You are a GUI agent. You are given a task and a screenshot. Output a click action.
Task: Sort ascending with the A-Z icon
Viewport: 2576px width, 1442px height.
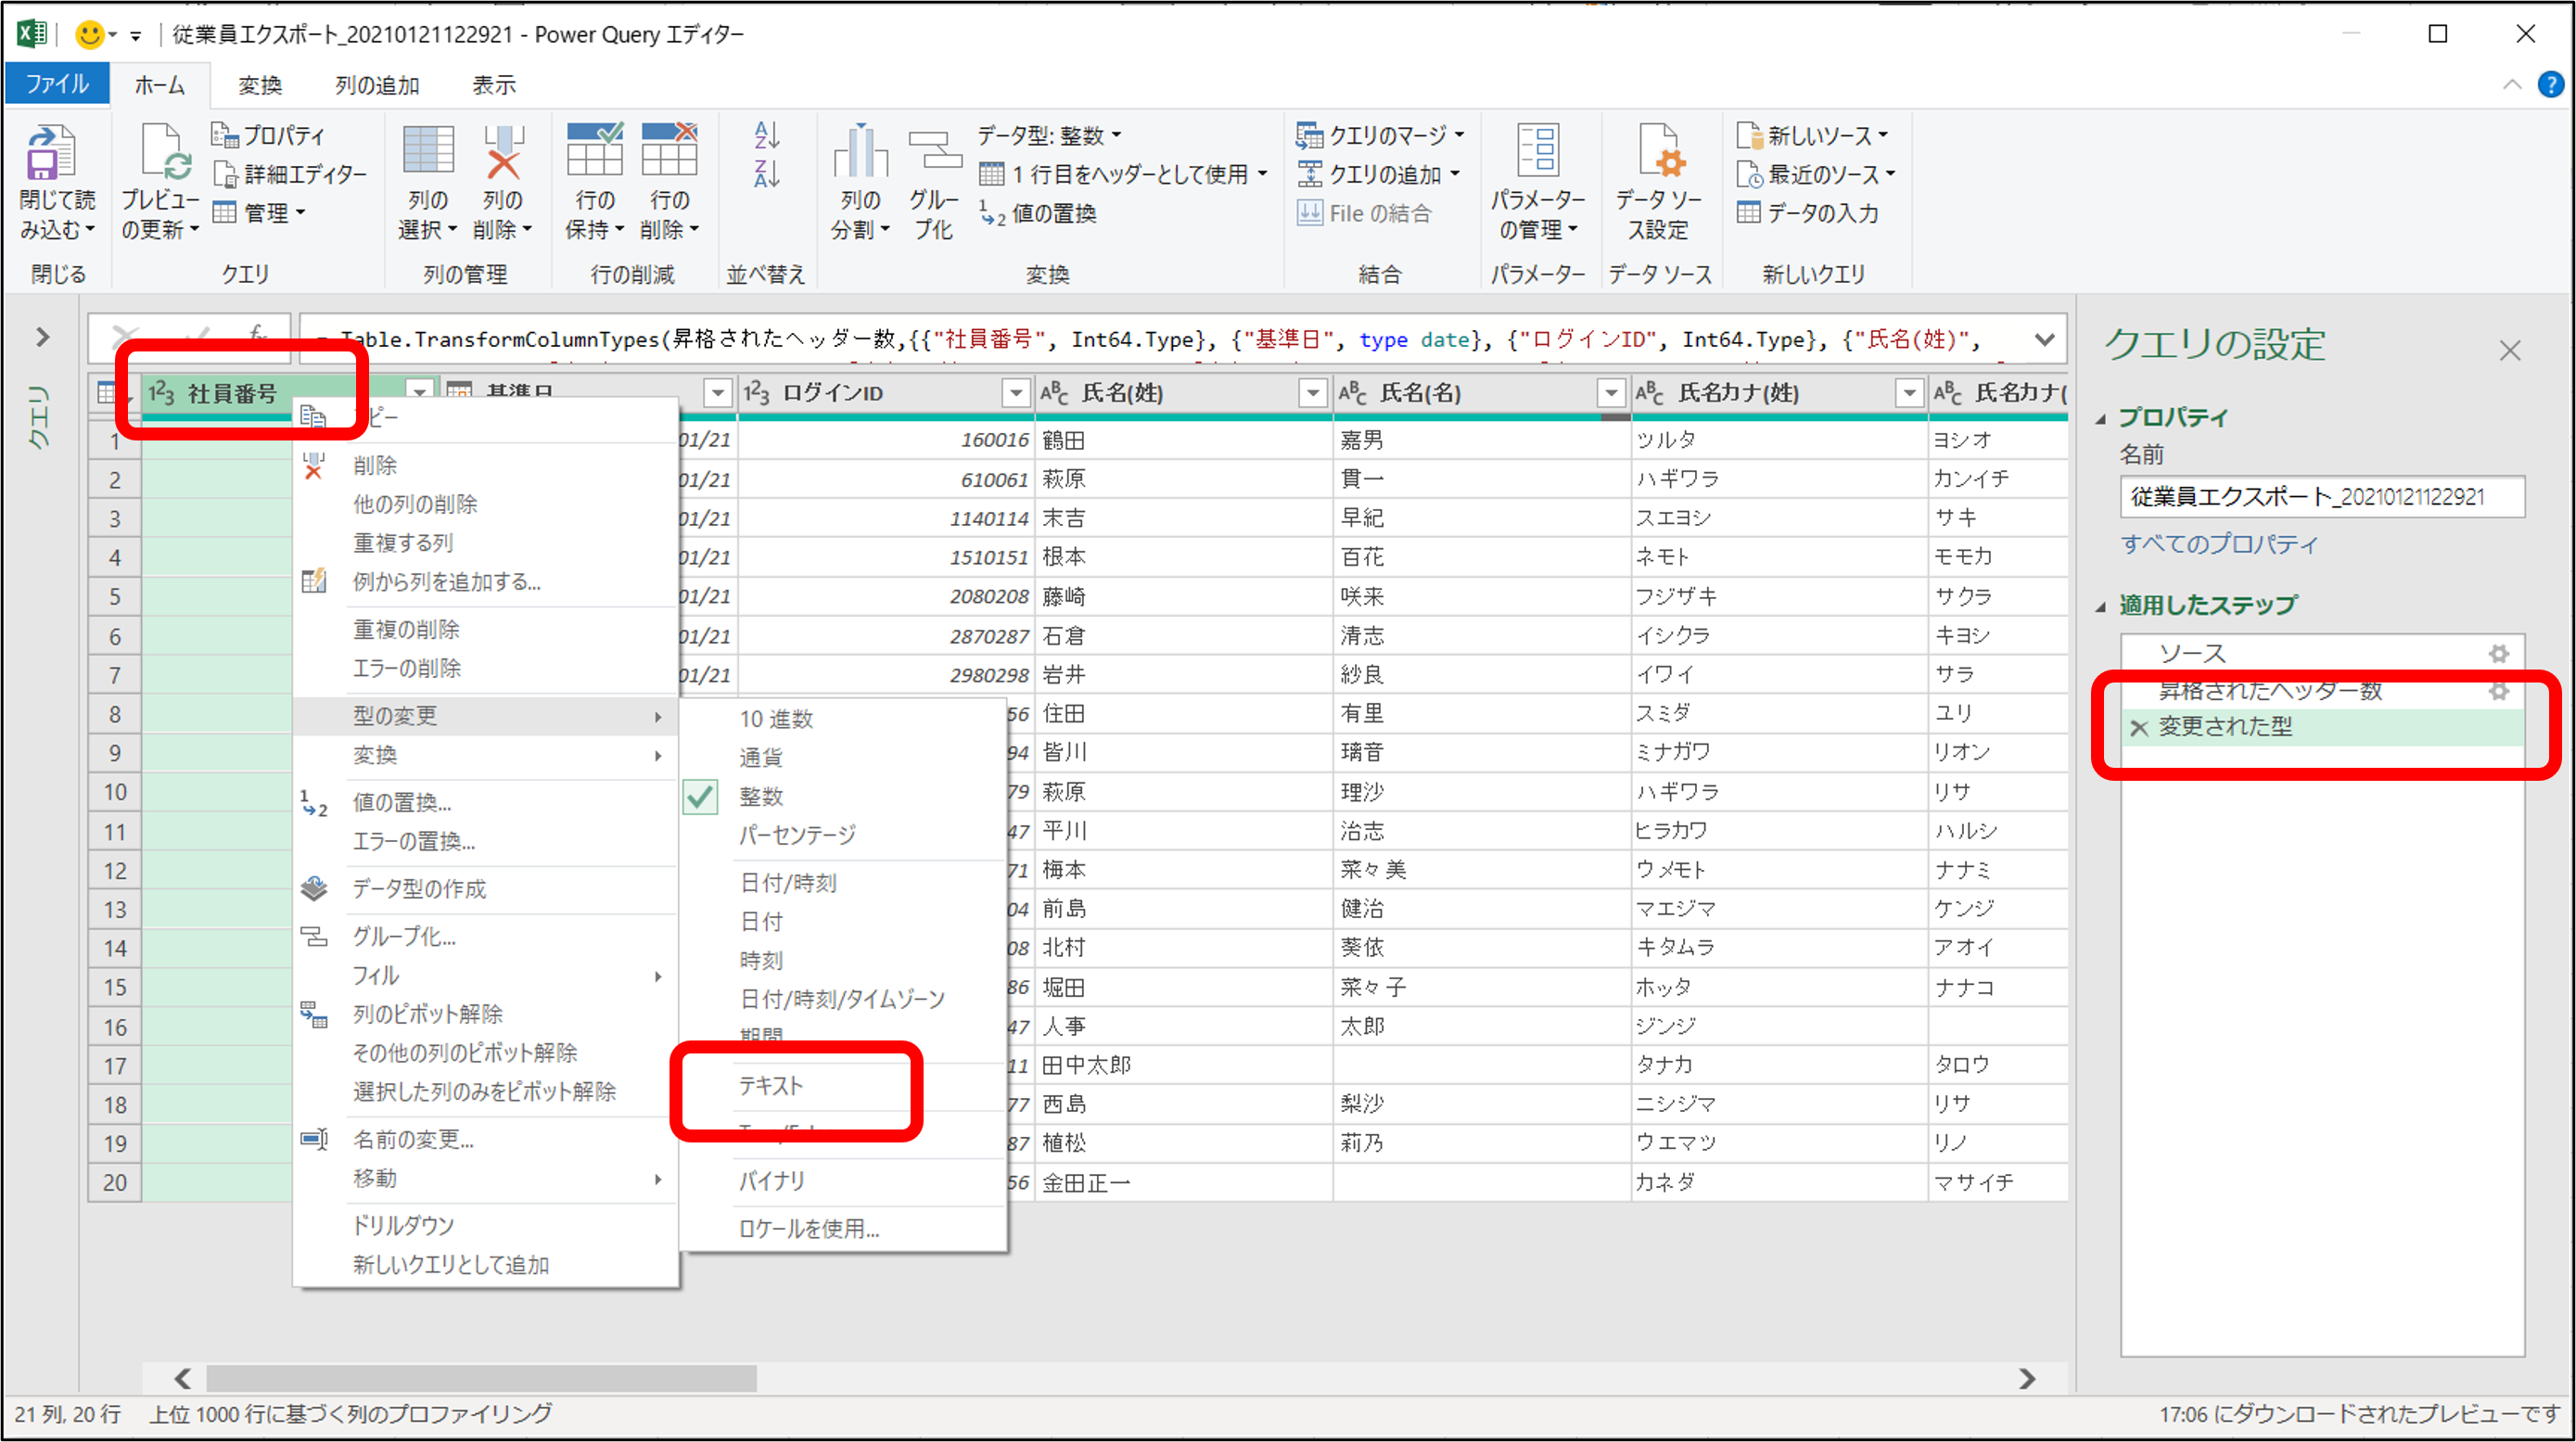(x=766, y=134)
